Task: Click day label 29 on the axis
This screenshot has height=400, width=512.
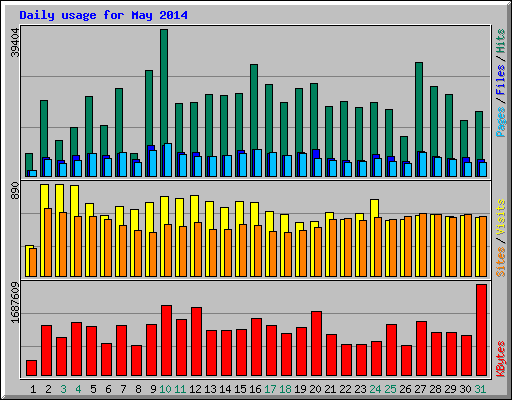Action: (450, 389)
